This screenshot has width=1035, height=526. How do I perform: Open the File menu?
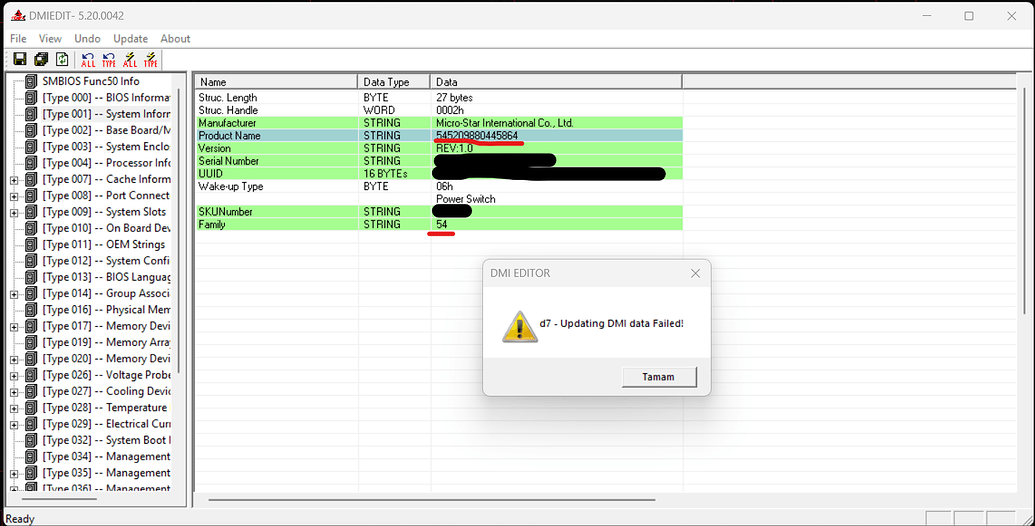point(18,39)
